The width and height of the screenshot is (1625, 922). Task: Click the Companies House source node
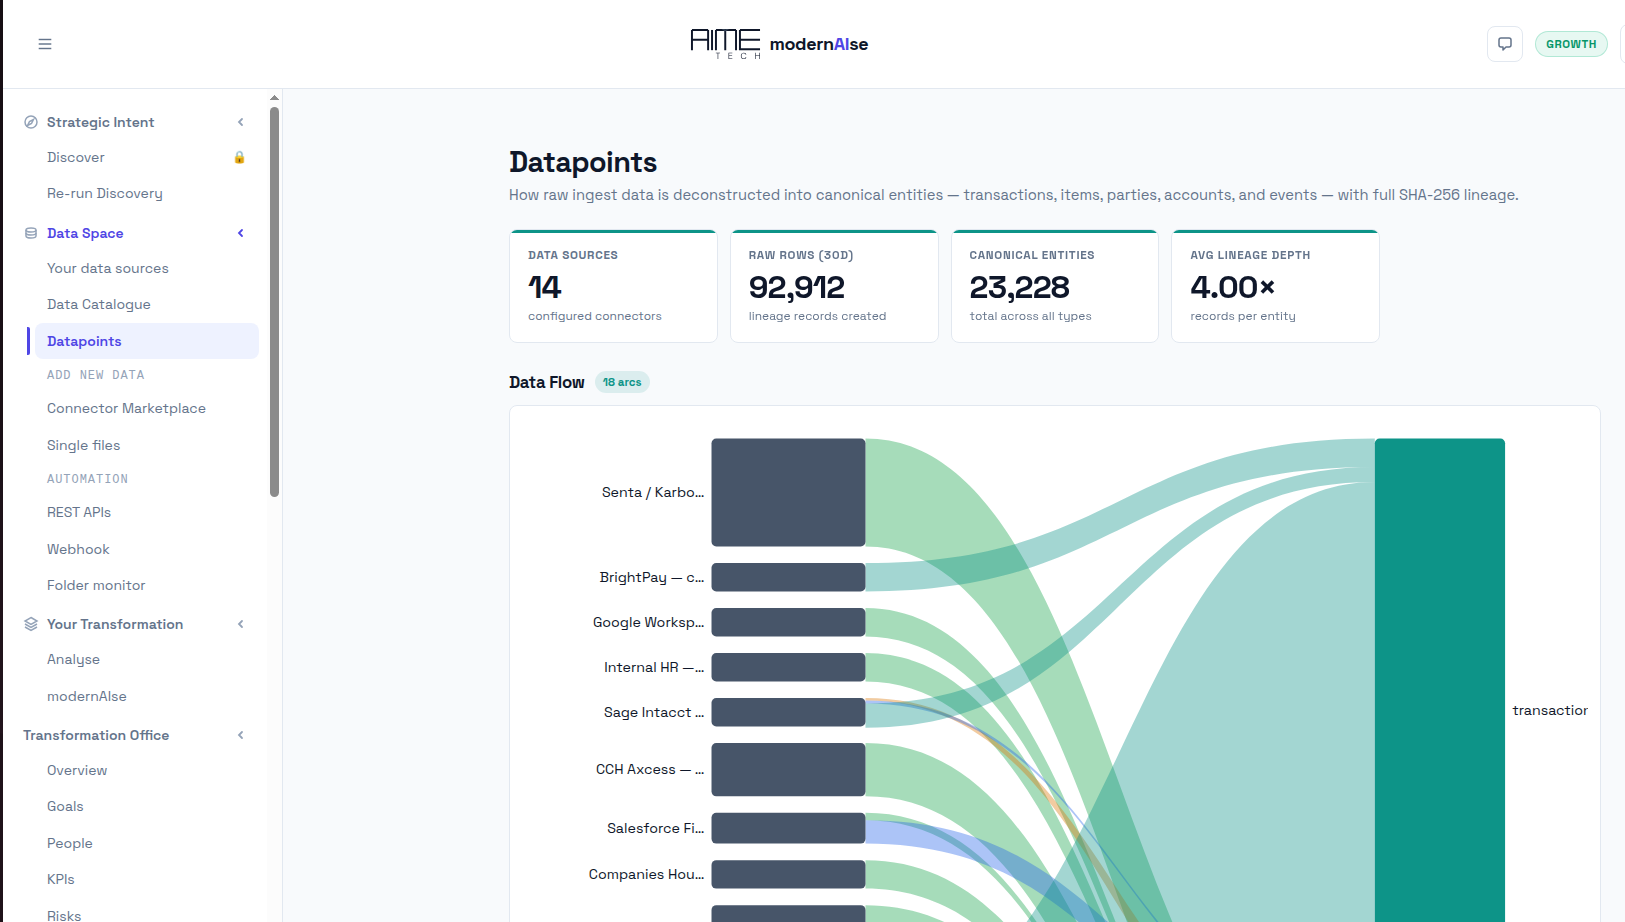click(788, 874)
